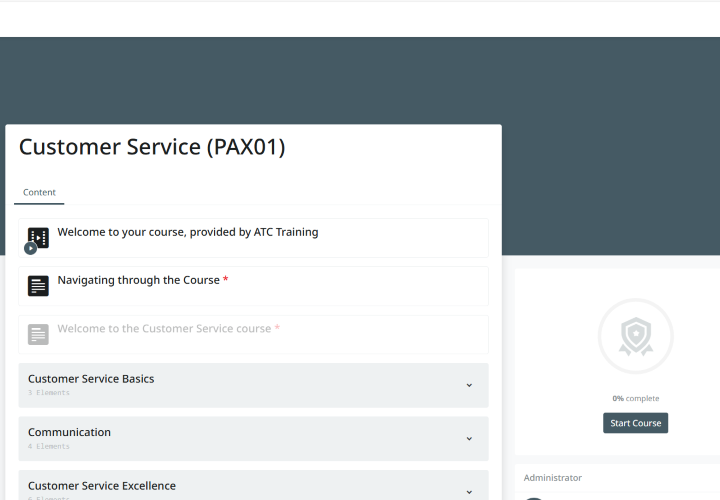This screenshot has height=500, width=720.
Task: Select the locked 'Welcome to the Customer Service course' item
Action: pos(164,328)
